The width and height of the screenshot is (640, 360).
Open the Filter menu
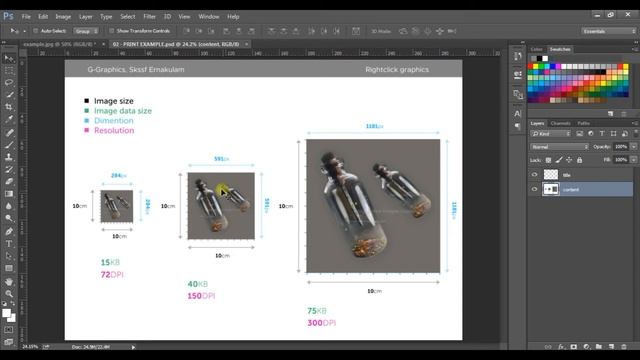pyautogui.click(x=149, y=17)
